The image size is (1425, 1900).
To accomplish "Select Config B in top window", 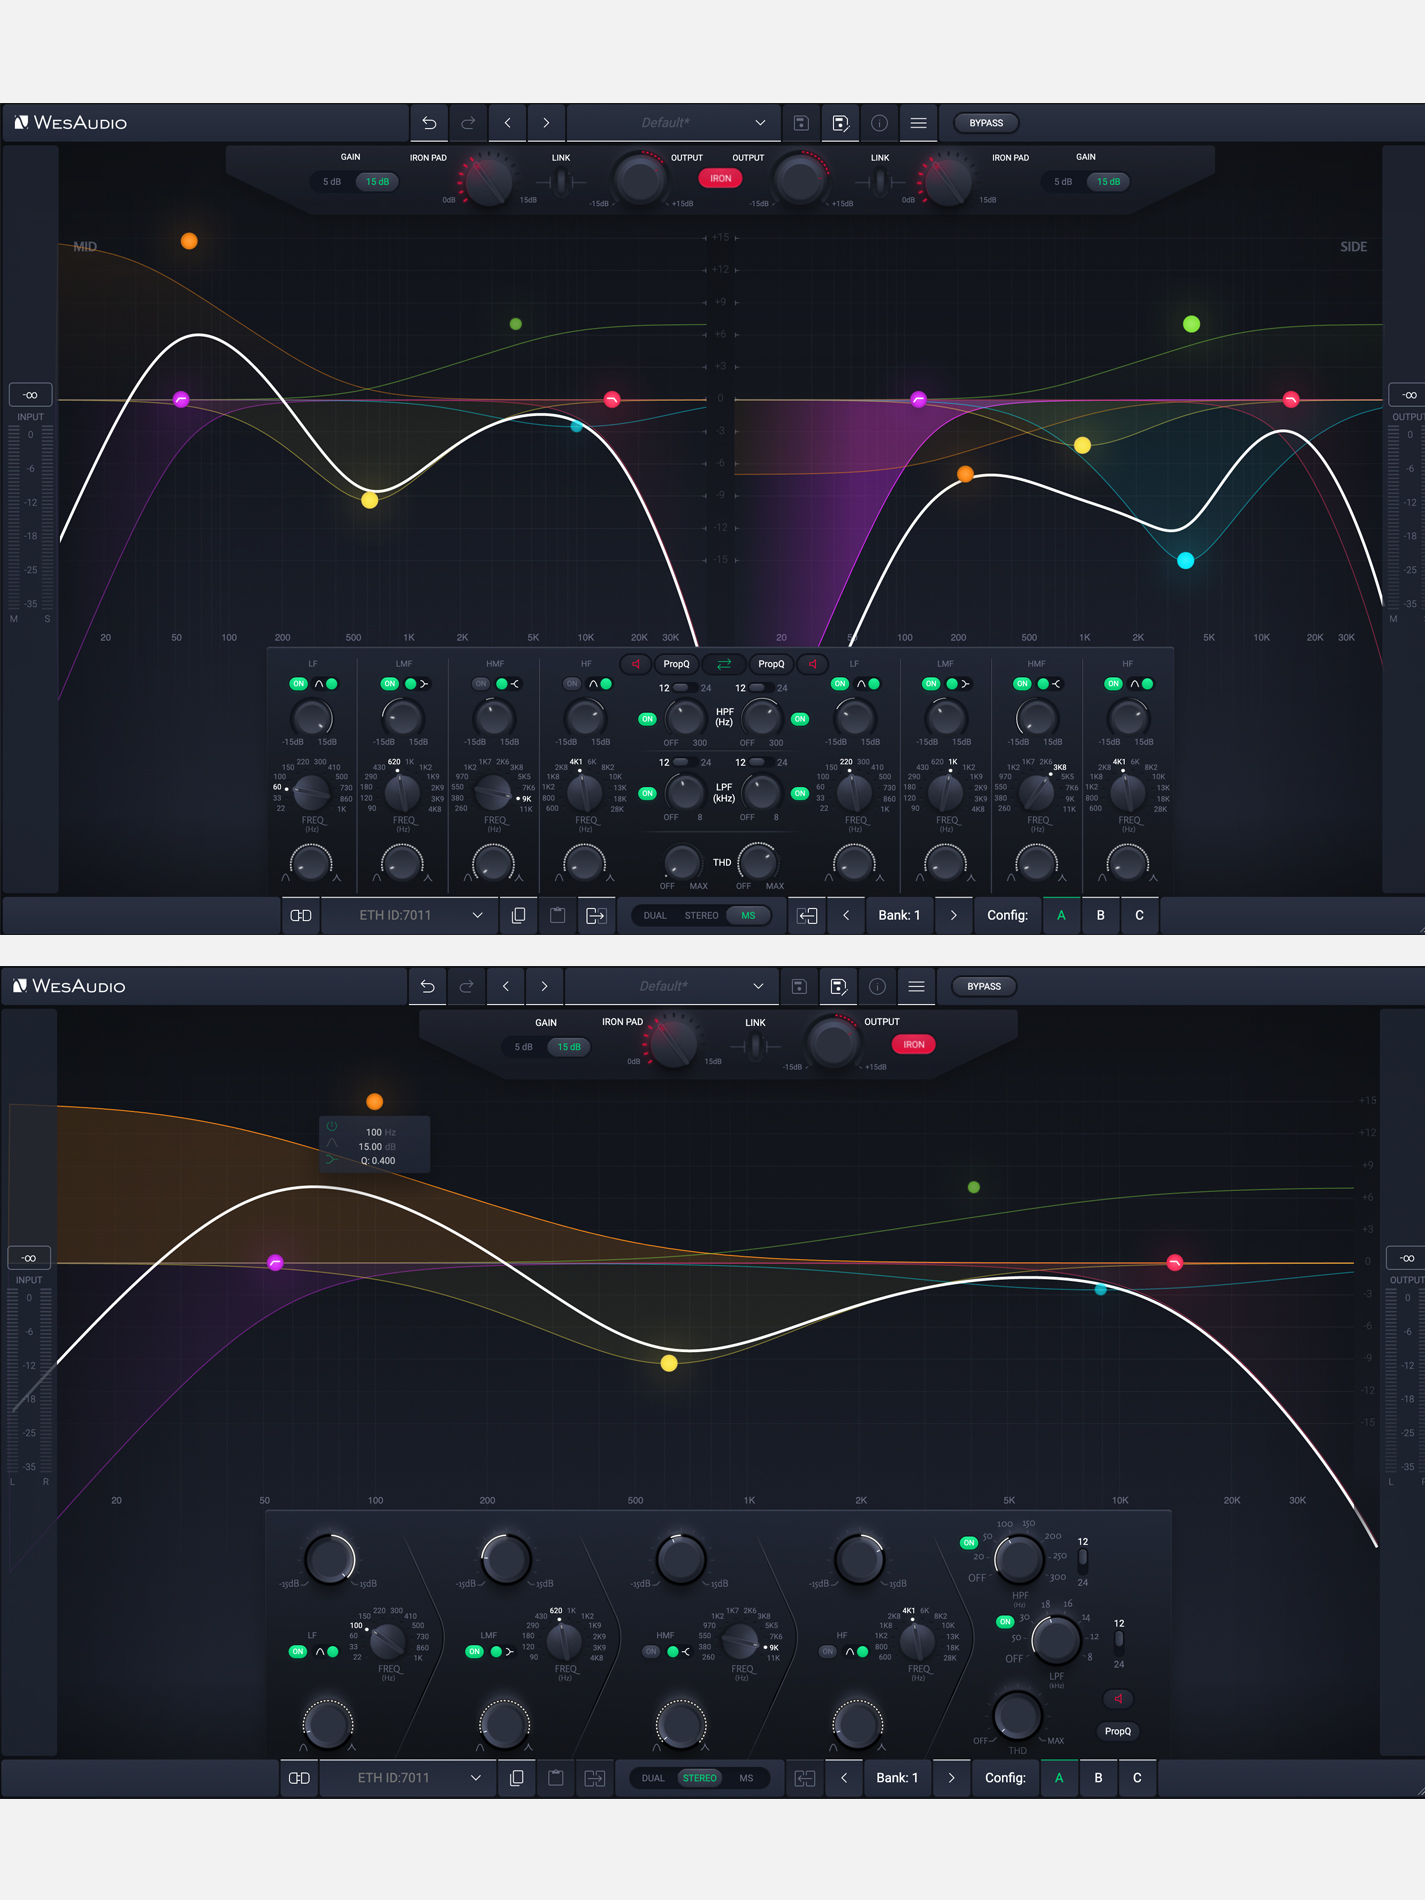I will pyautogui.click(x=1101, y=915).
